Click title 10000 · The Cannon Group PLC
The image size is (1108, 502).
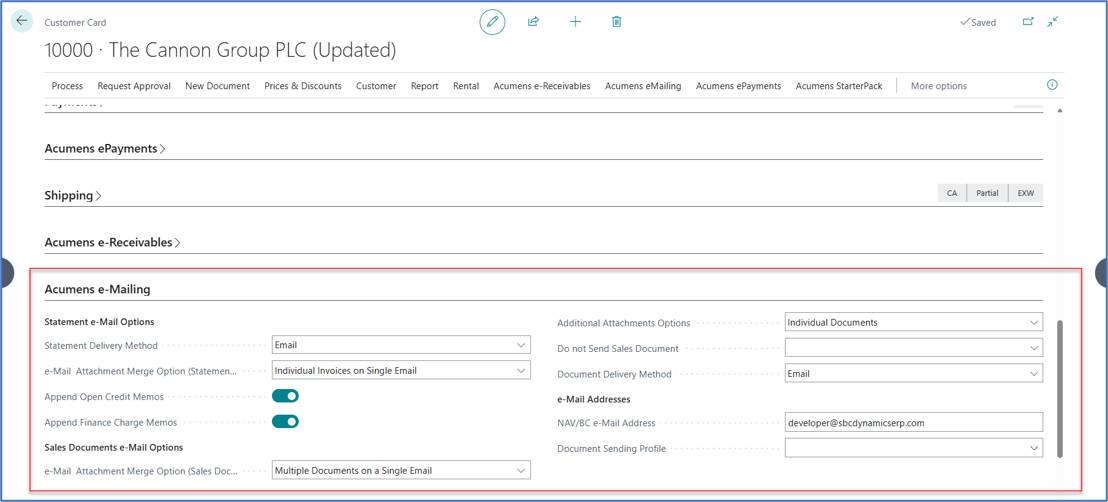click(220, 50)
